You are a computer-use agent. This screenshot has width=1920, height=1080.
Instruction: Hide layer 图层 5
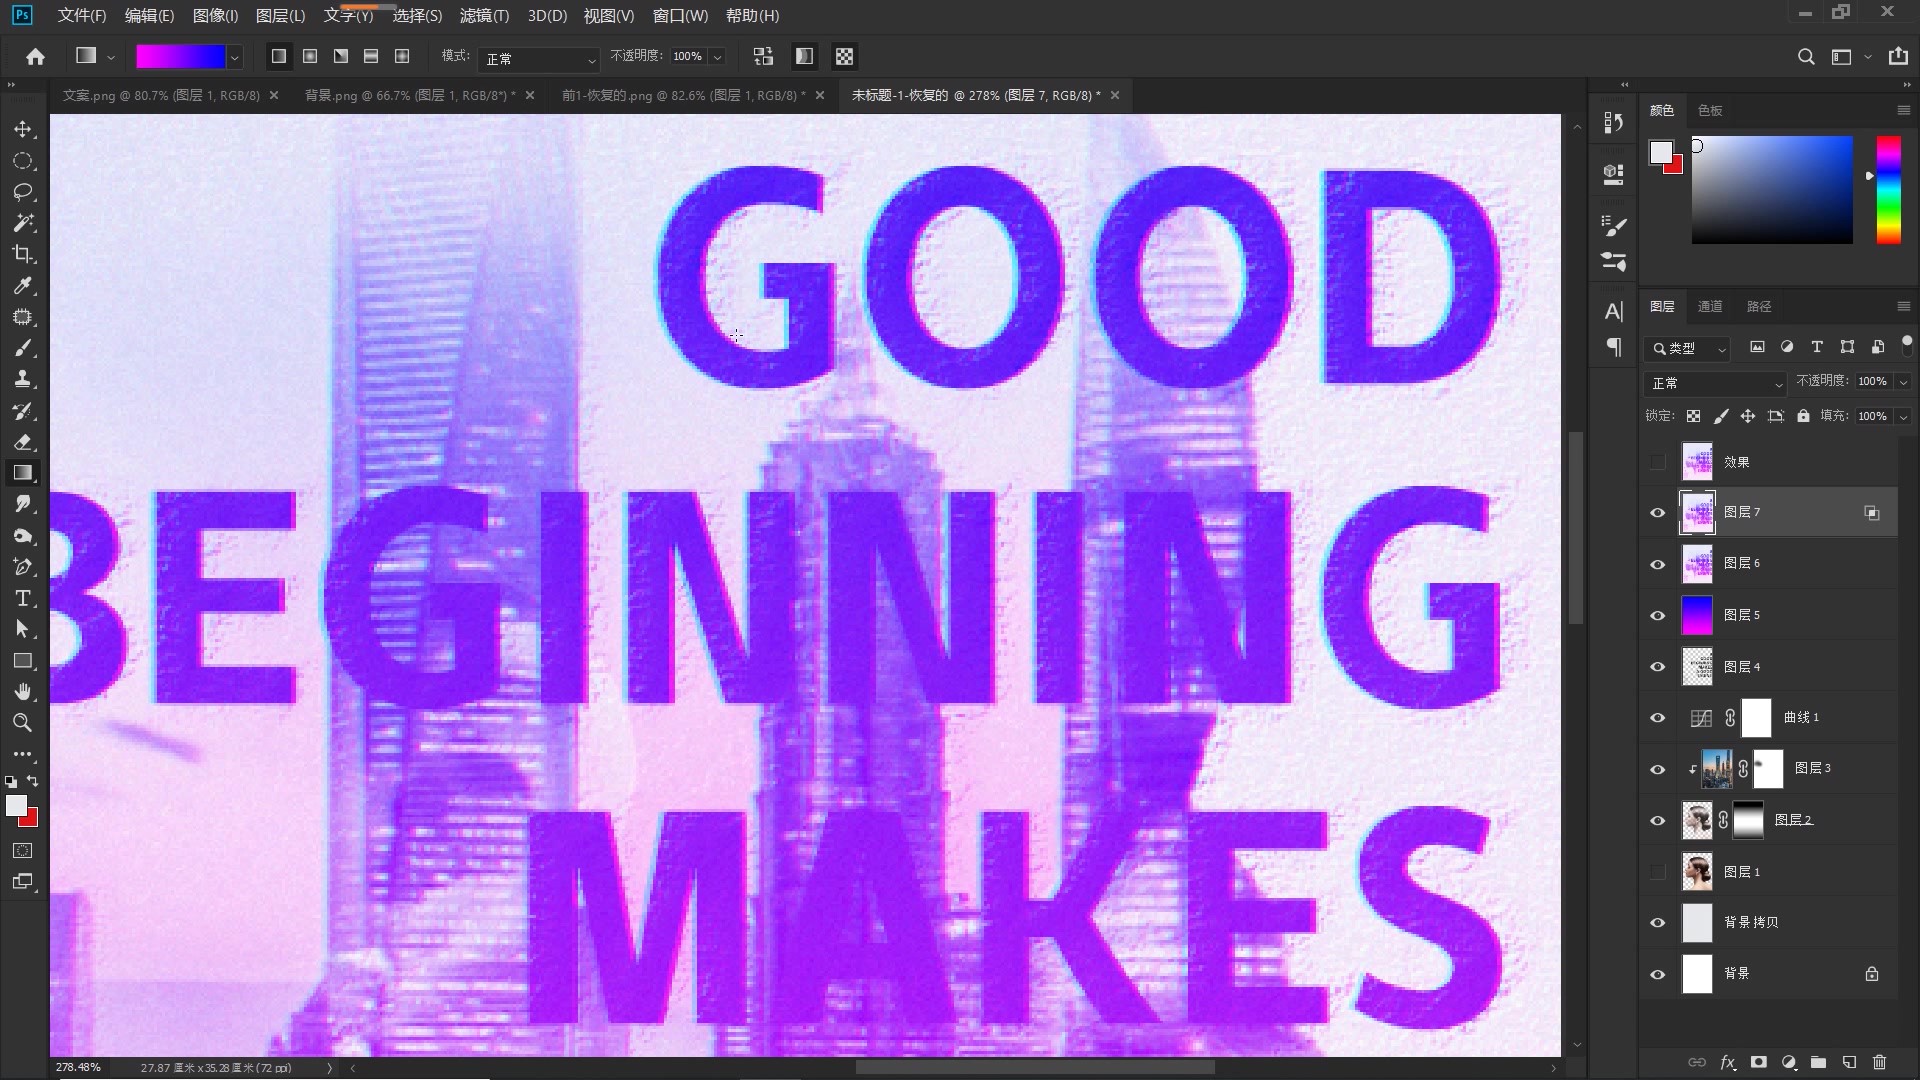click(x=1657, y=615)
